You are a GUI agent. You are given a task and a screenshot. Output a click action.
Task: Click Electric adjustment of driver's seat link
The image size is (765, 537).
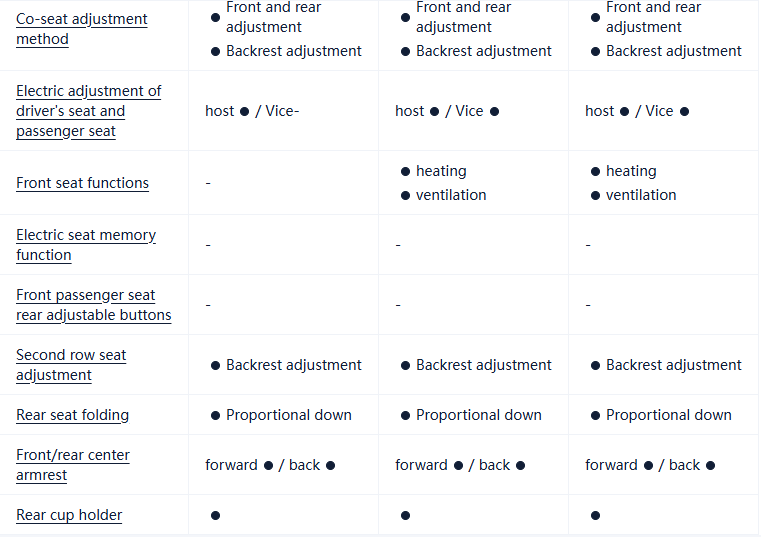(x=88, y=111)
